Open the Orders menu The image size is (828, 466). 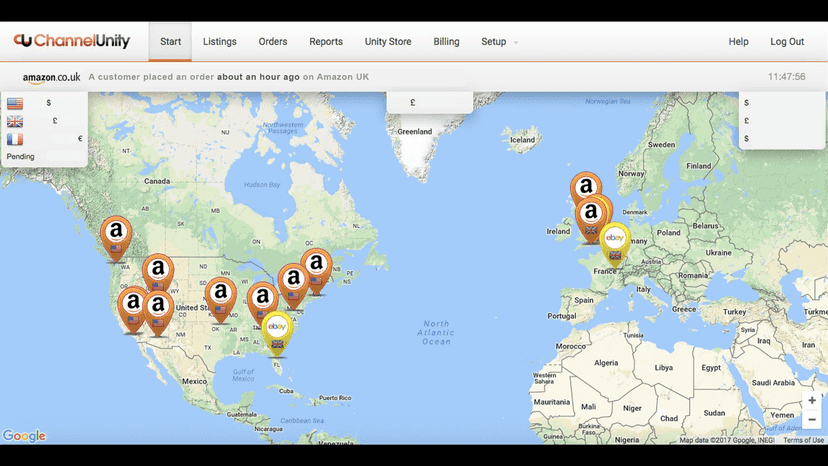tap(273, 42)
